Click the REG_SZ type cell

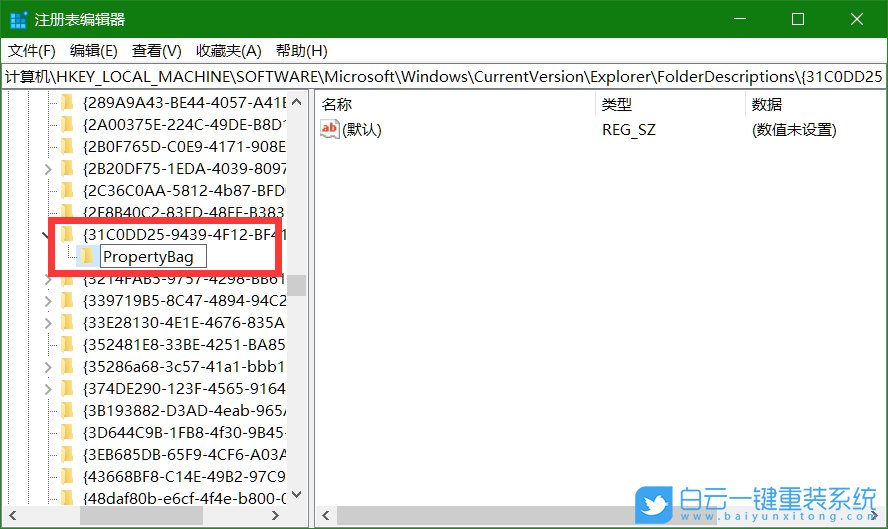629,130
